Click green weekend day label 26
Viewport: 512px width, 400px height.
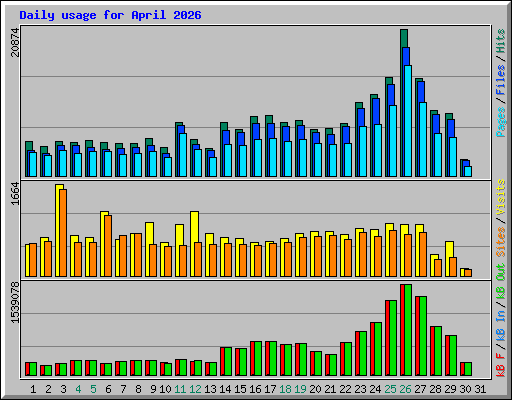pyautogui.click(x=405, y=389)
